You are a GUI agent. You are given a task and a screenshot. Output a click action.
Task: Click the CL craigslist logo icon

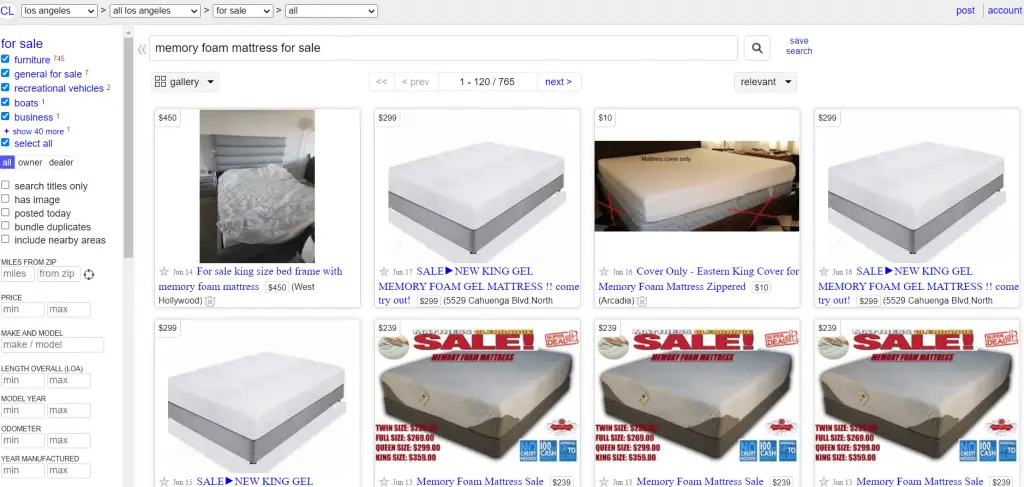7,10
